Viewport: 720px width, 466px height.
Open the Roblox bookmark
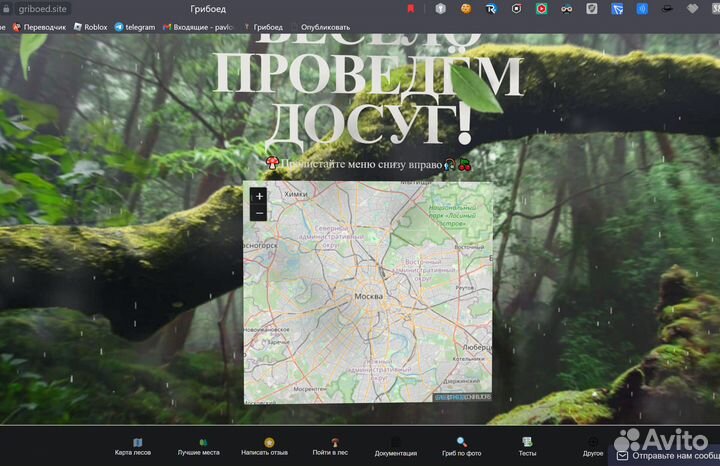(x=91, y=27)
